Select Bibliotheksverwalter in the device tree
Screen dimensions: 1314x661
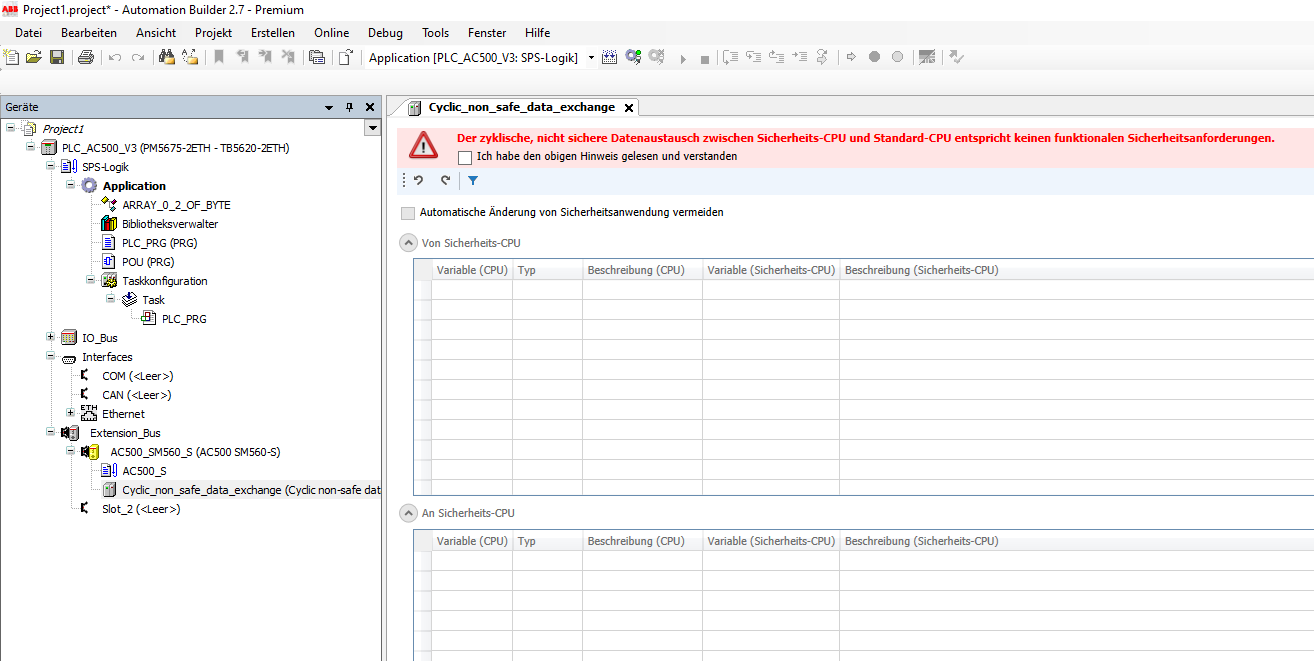pyautogui.click(x=170, y=224)
